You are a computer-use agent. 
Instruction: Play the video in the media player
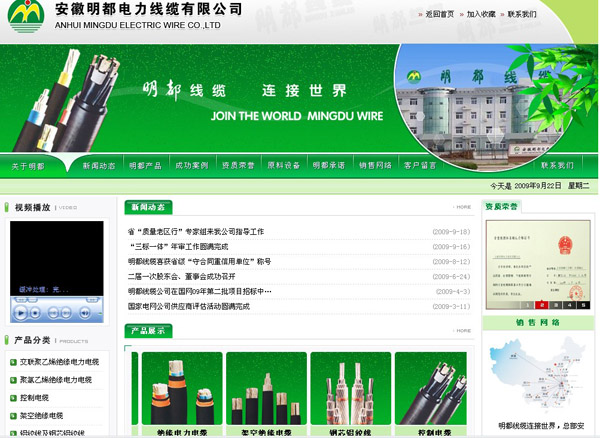21,313
